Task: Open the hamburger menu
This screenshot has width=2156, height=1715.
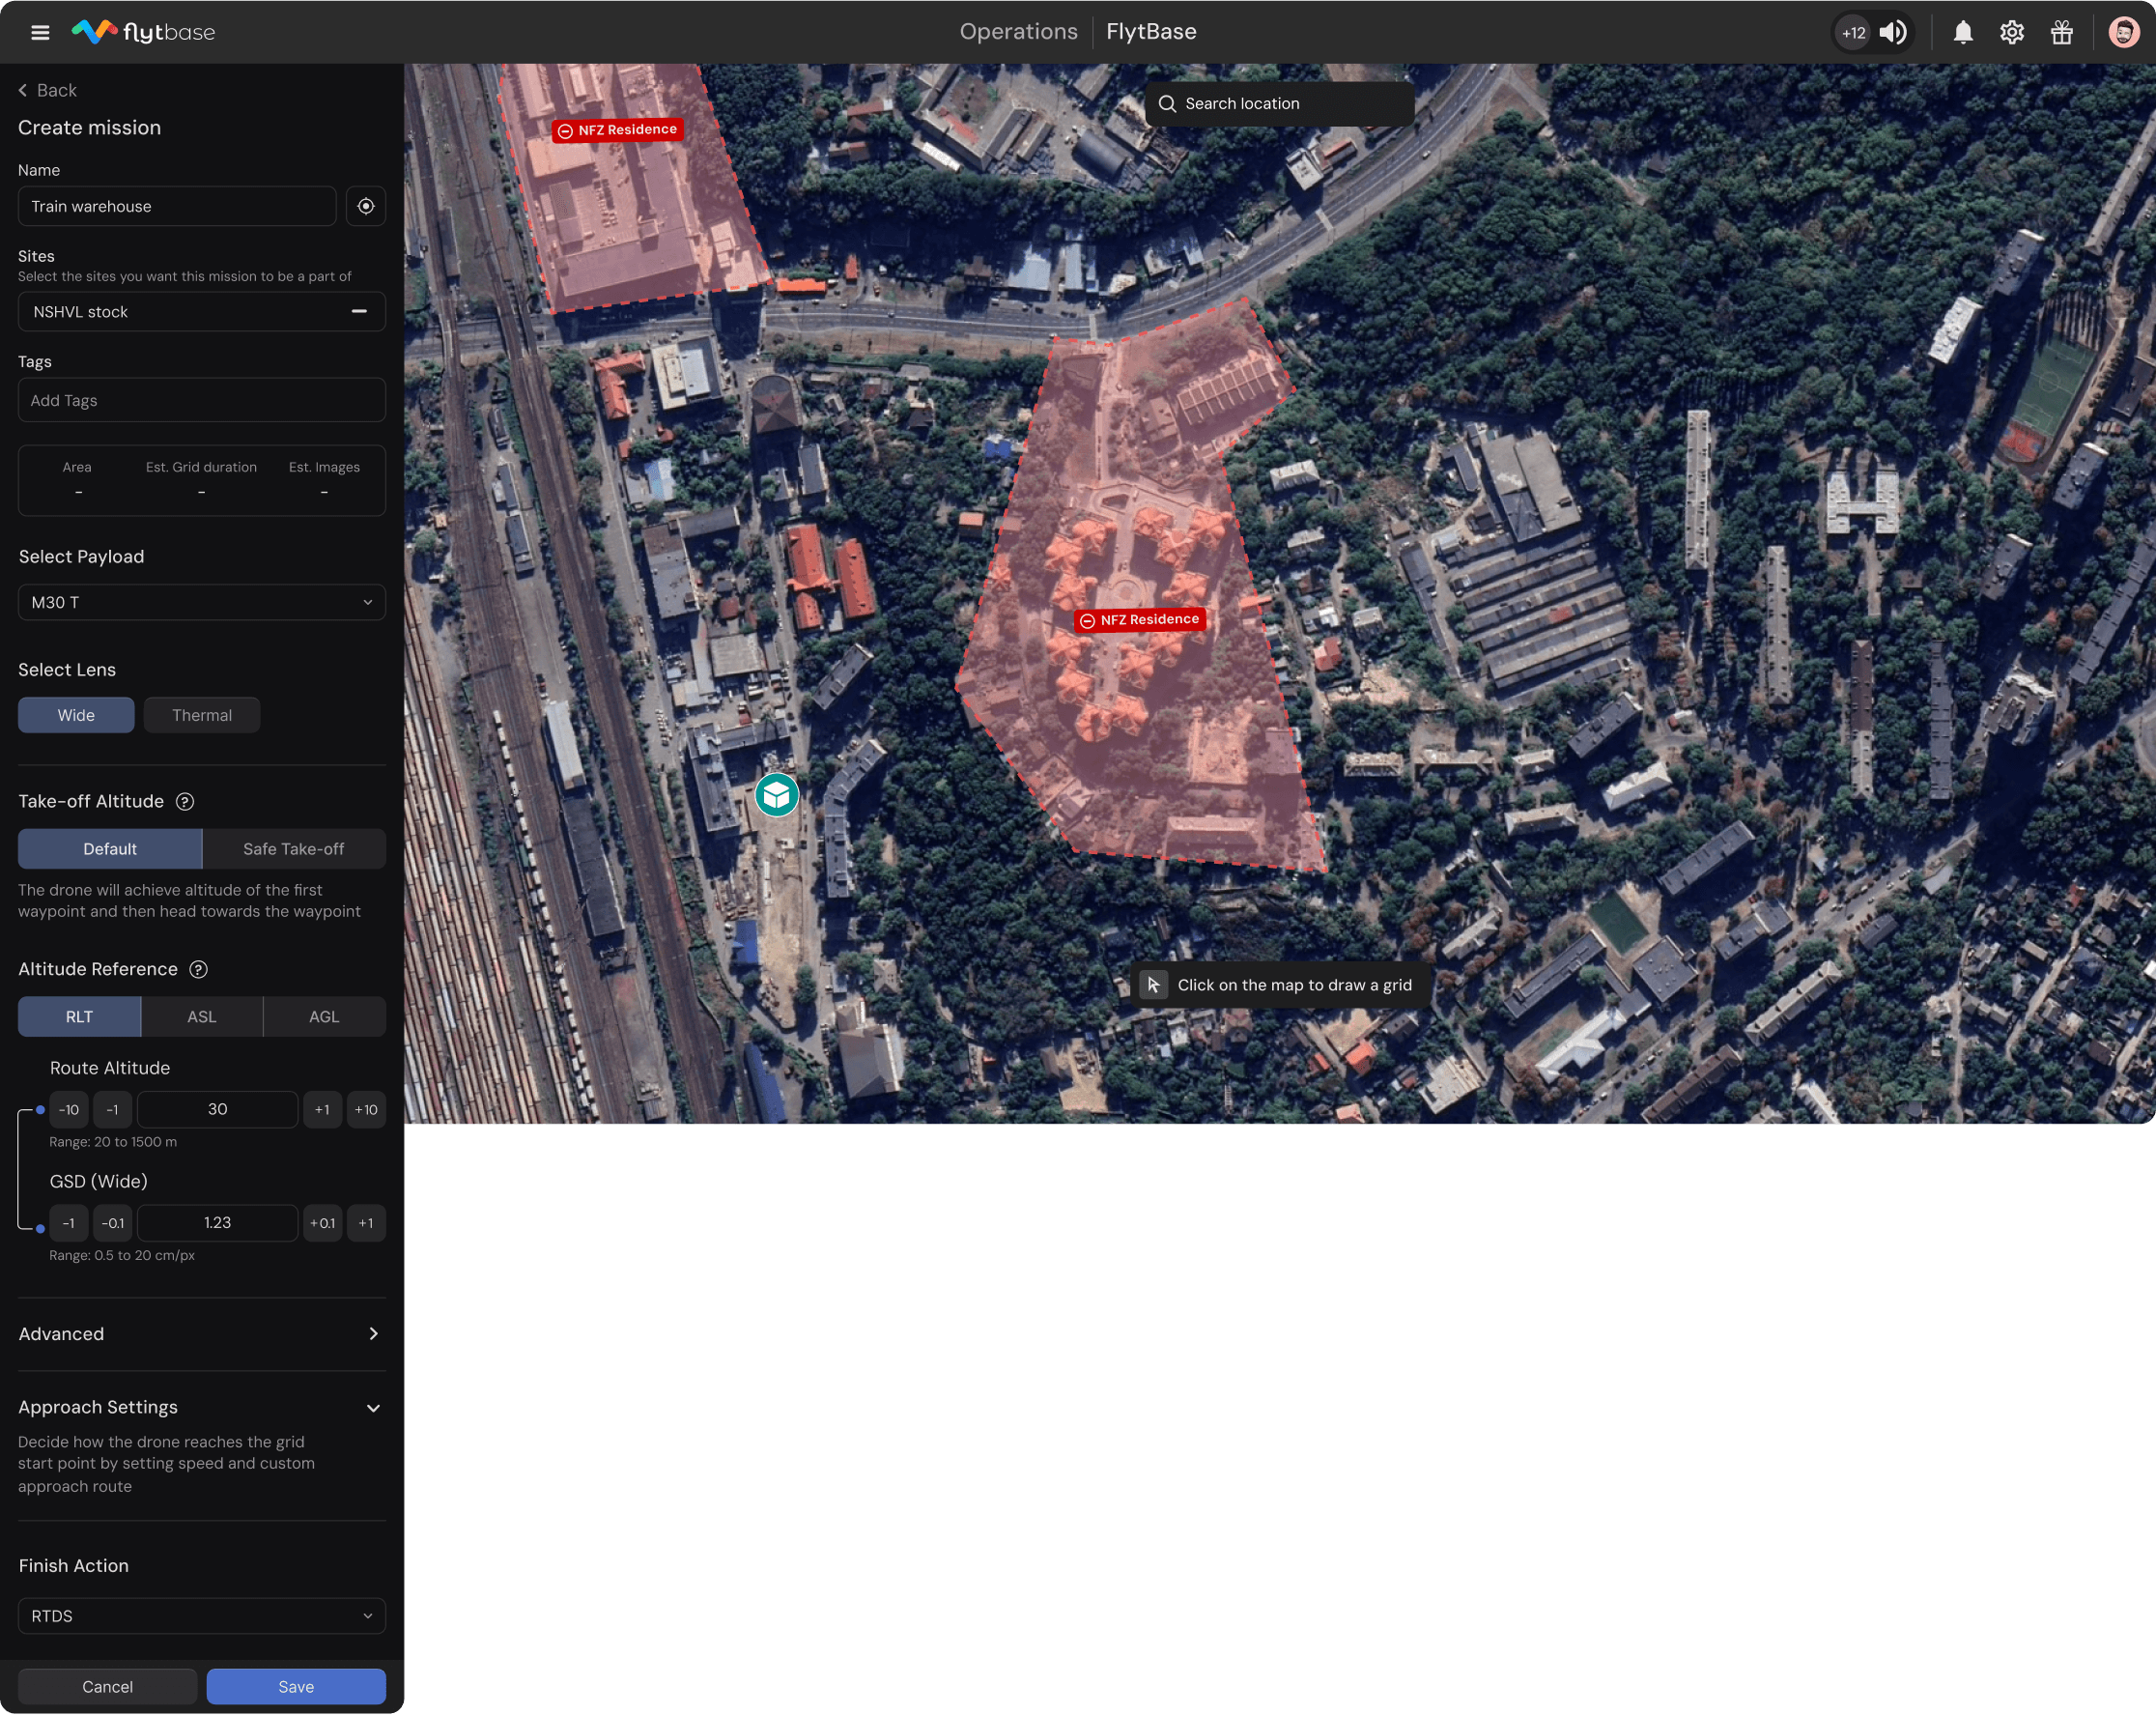Action: pyautogui.click(x=40, y=32)
